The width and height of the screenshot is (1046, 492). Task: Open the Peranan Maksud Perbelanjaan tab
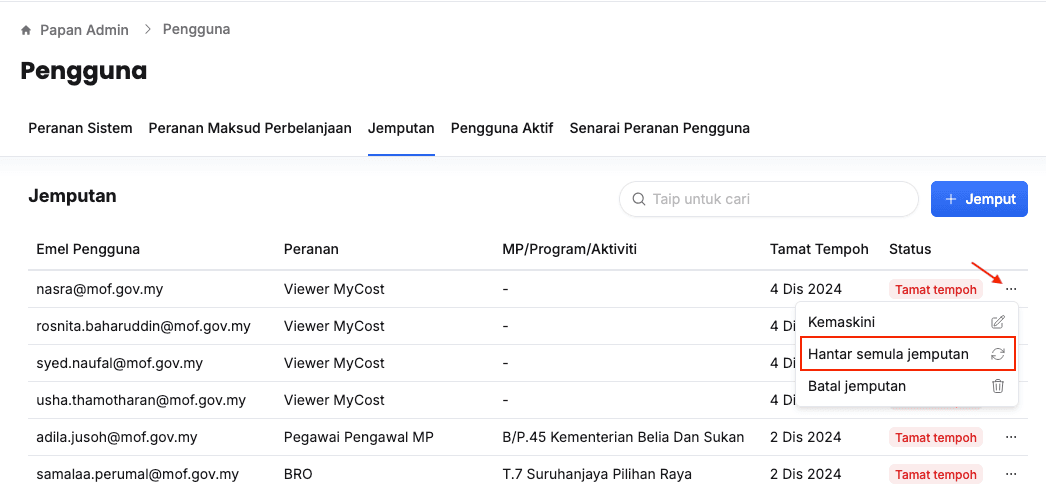point(250,128)
